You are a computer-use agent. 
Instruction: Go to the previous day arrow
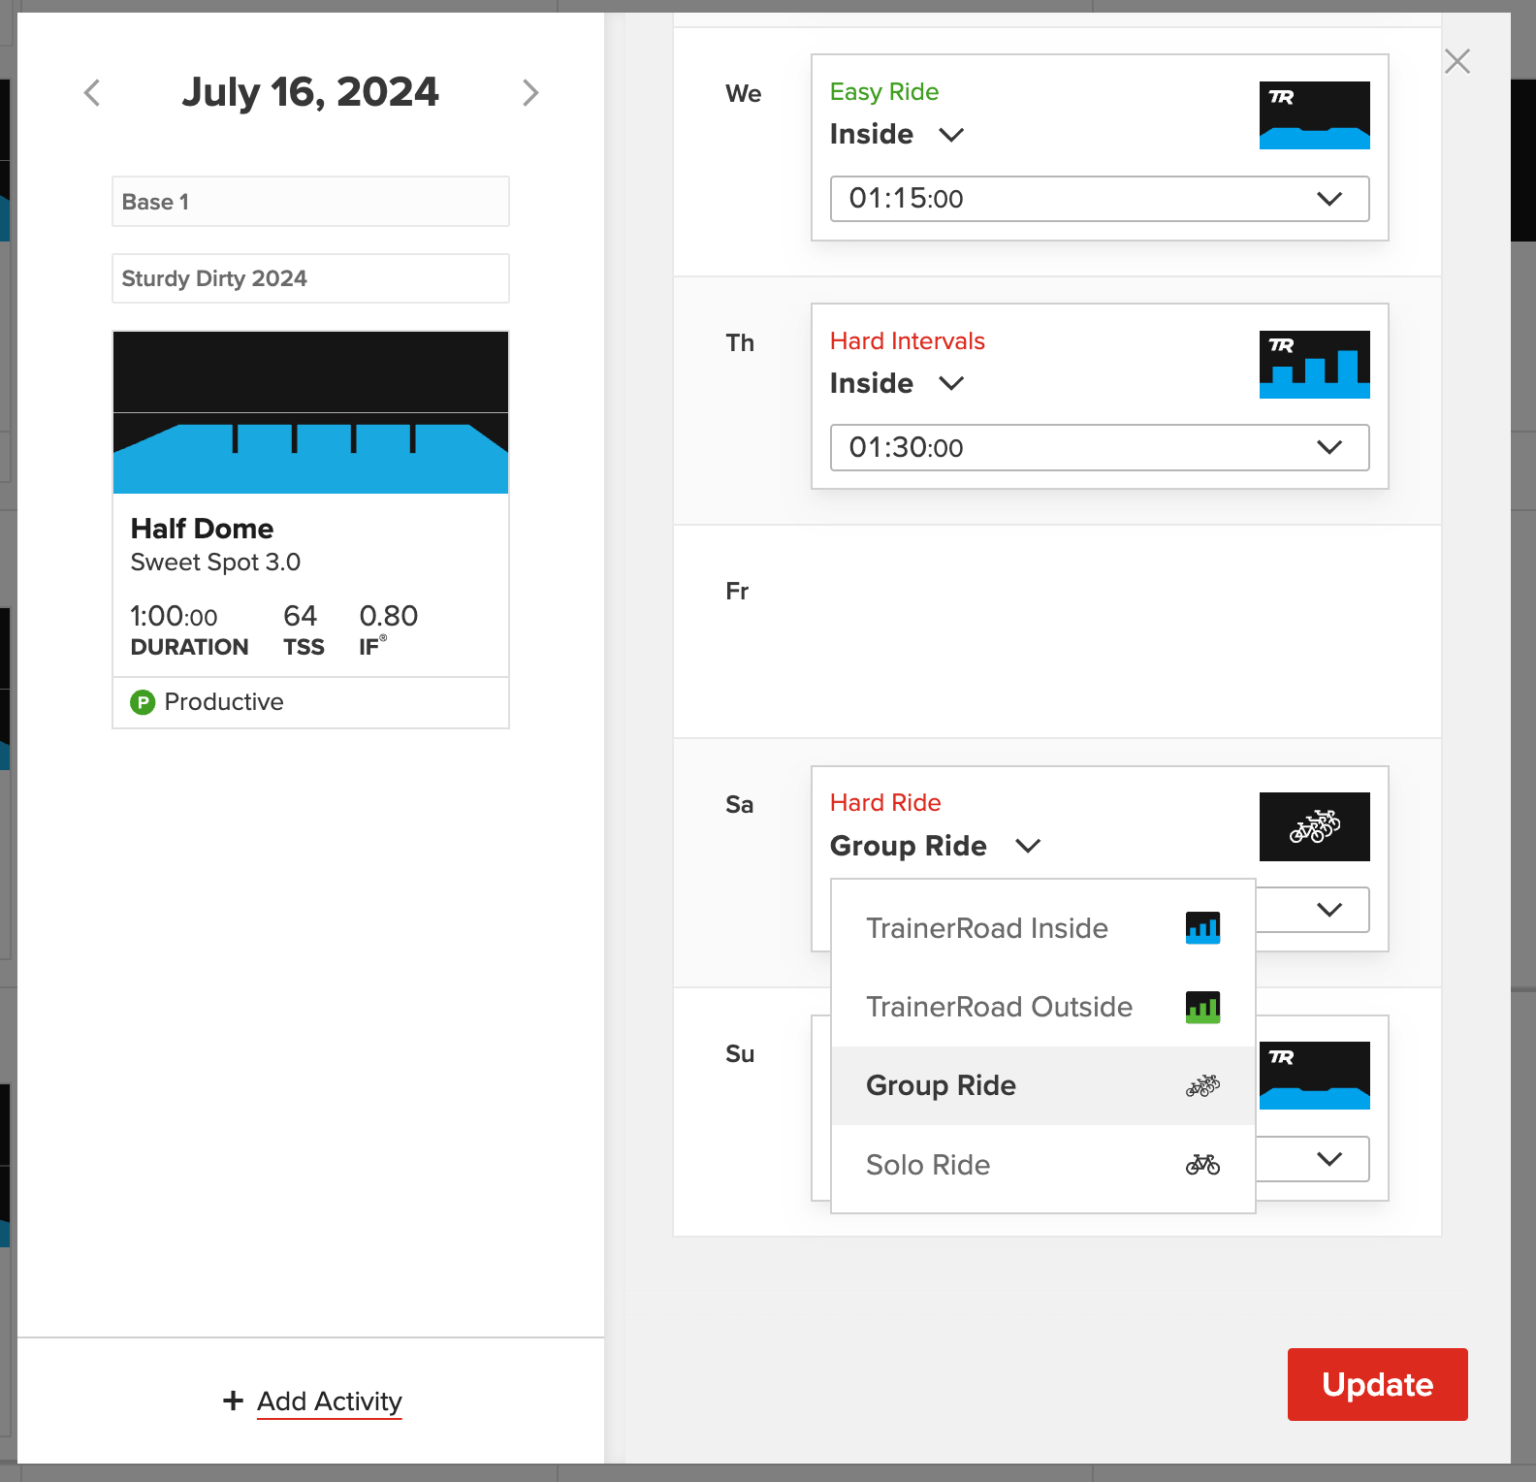tap(92, 93)
